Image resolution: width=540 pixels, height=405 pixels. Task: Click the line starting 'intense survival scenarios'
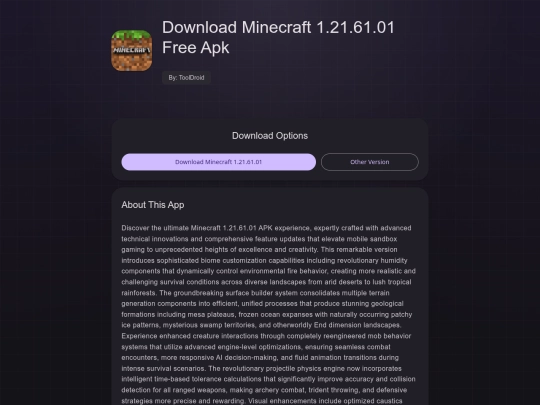pyautogui.click(x=261, y=368)
